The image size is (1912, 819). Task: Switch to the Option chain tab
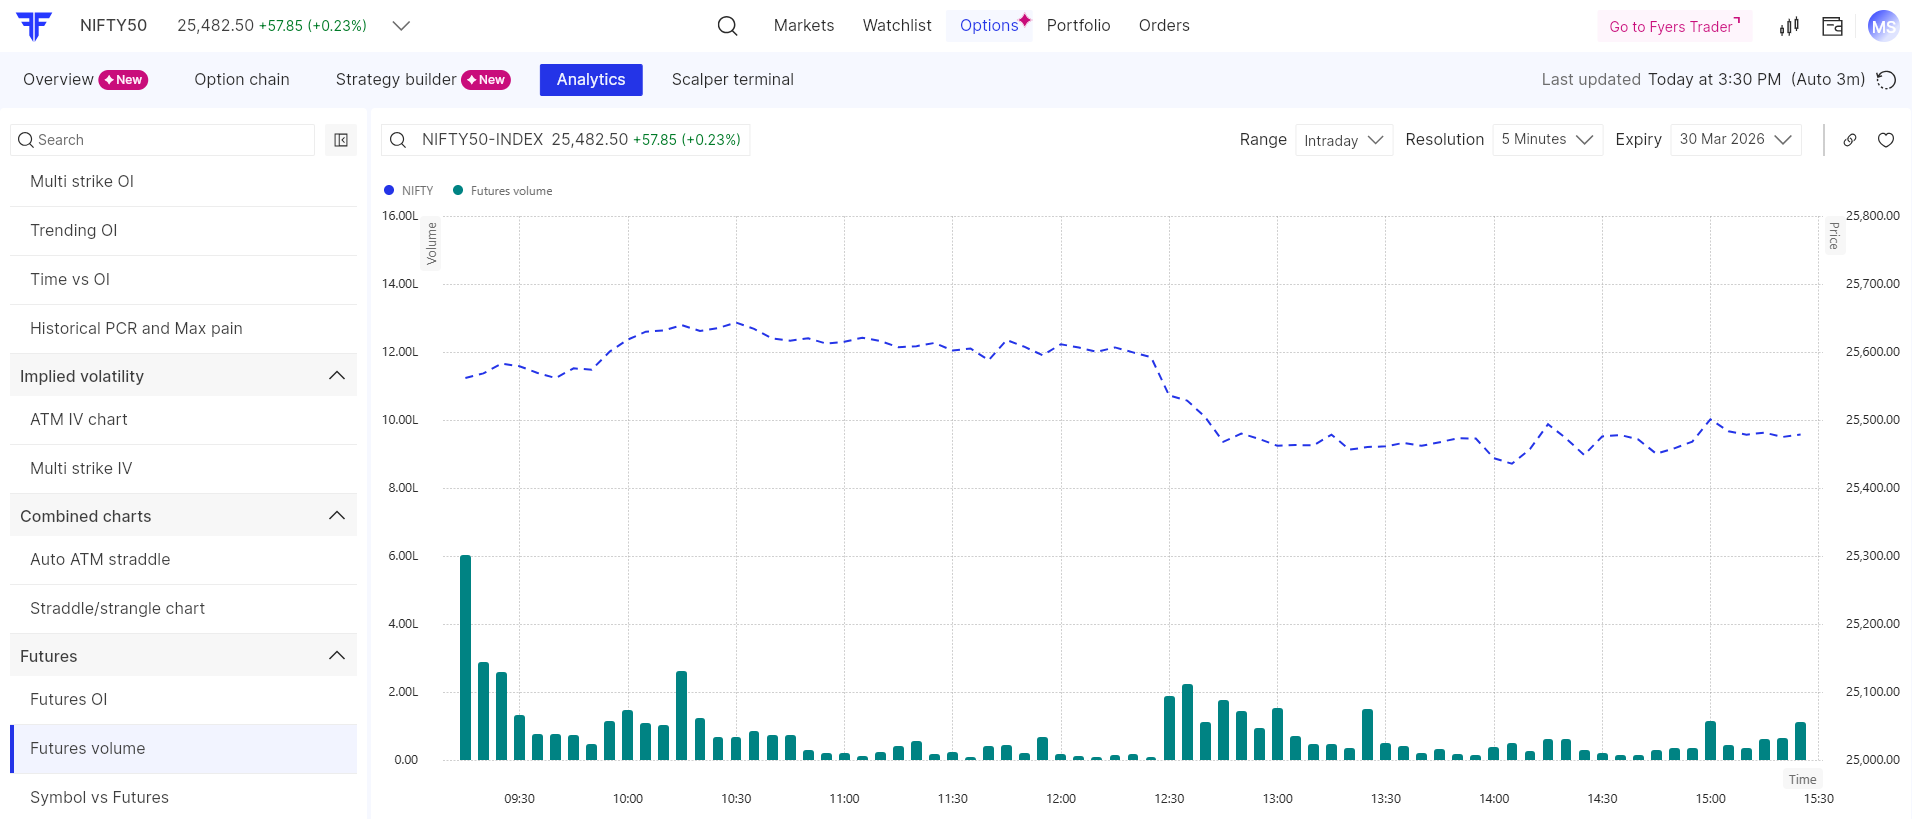click(242, 80)
